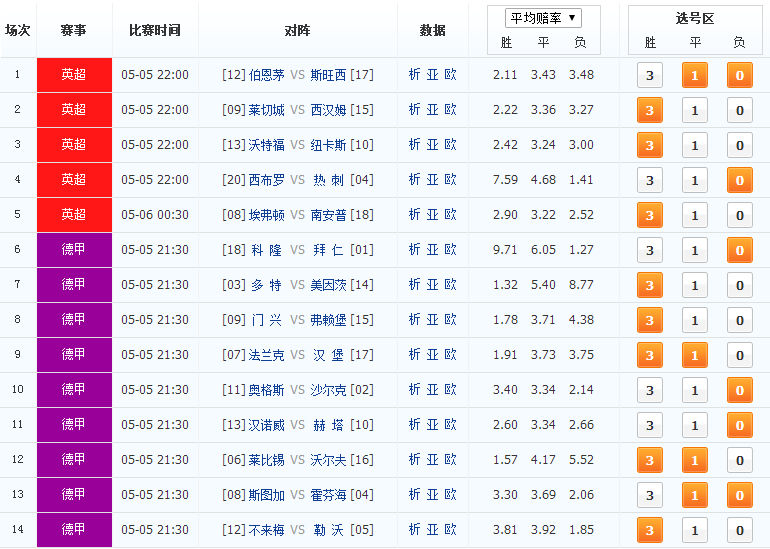This screenshot has height=549, width=770.
Task: Click team name 霍芬海
Action: coord(329,494)
